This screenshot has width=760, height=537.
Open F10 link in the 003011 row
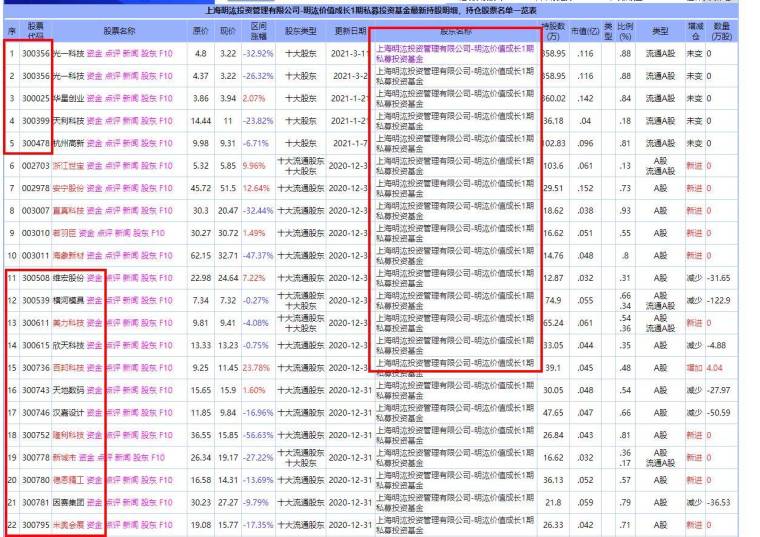pyautogui.click(x=166, y=255)
